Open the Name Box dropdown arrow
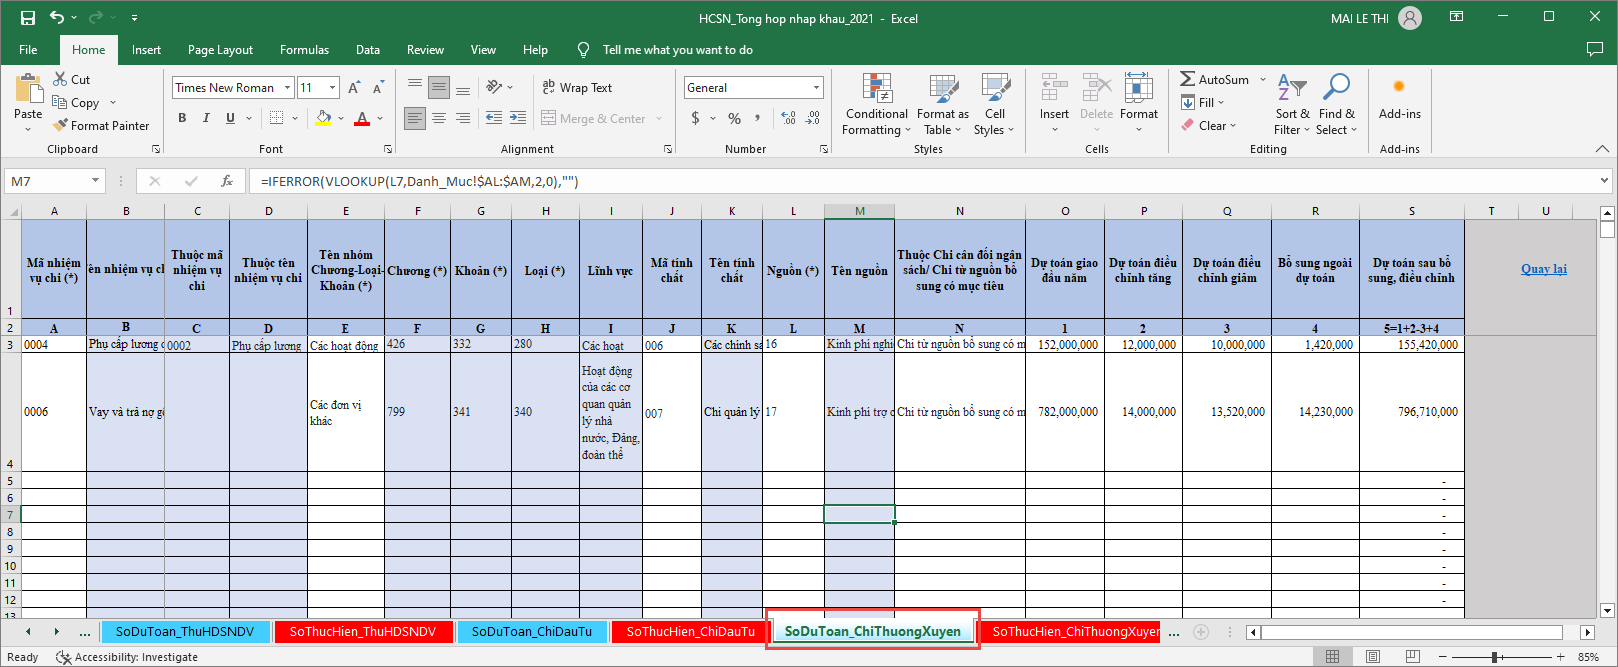Screen dimensions: 1618x667 [96, 181]
